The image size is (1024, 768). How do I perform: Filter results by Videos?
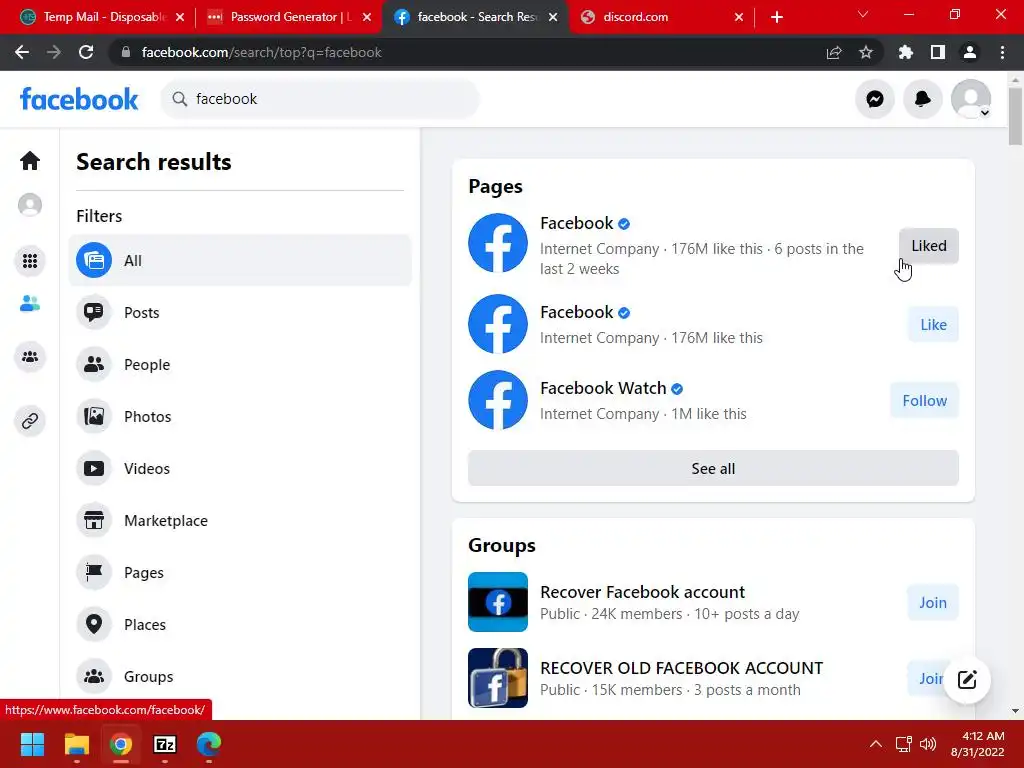[x=240, y=468]
